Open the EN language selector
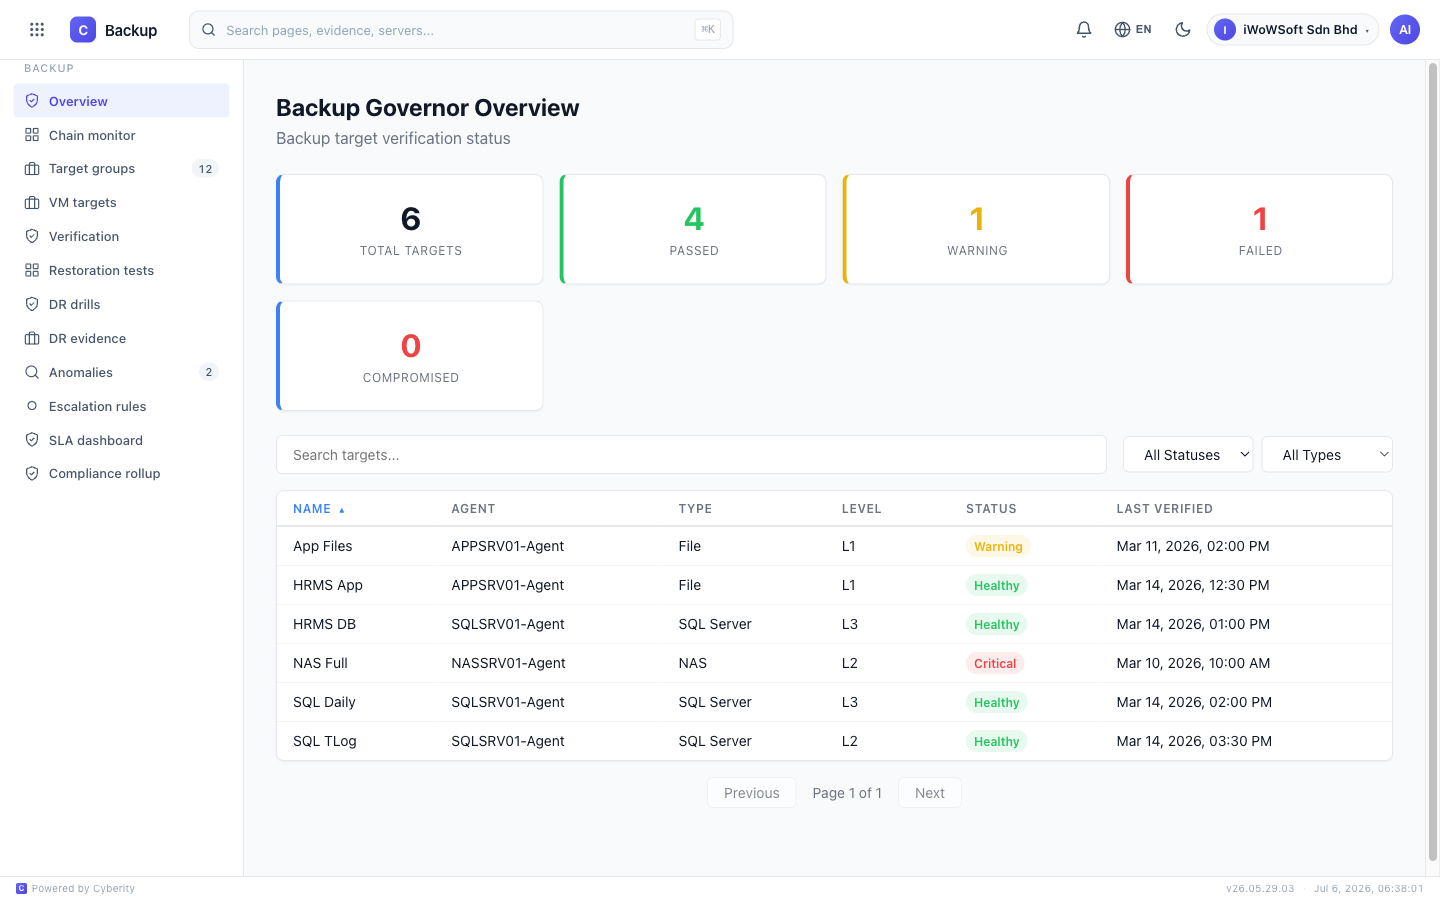Image resolution: width=1440 pixels, height=900 pixels. [1133, 30]
